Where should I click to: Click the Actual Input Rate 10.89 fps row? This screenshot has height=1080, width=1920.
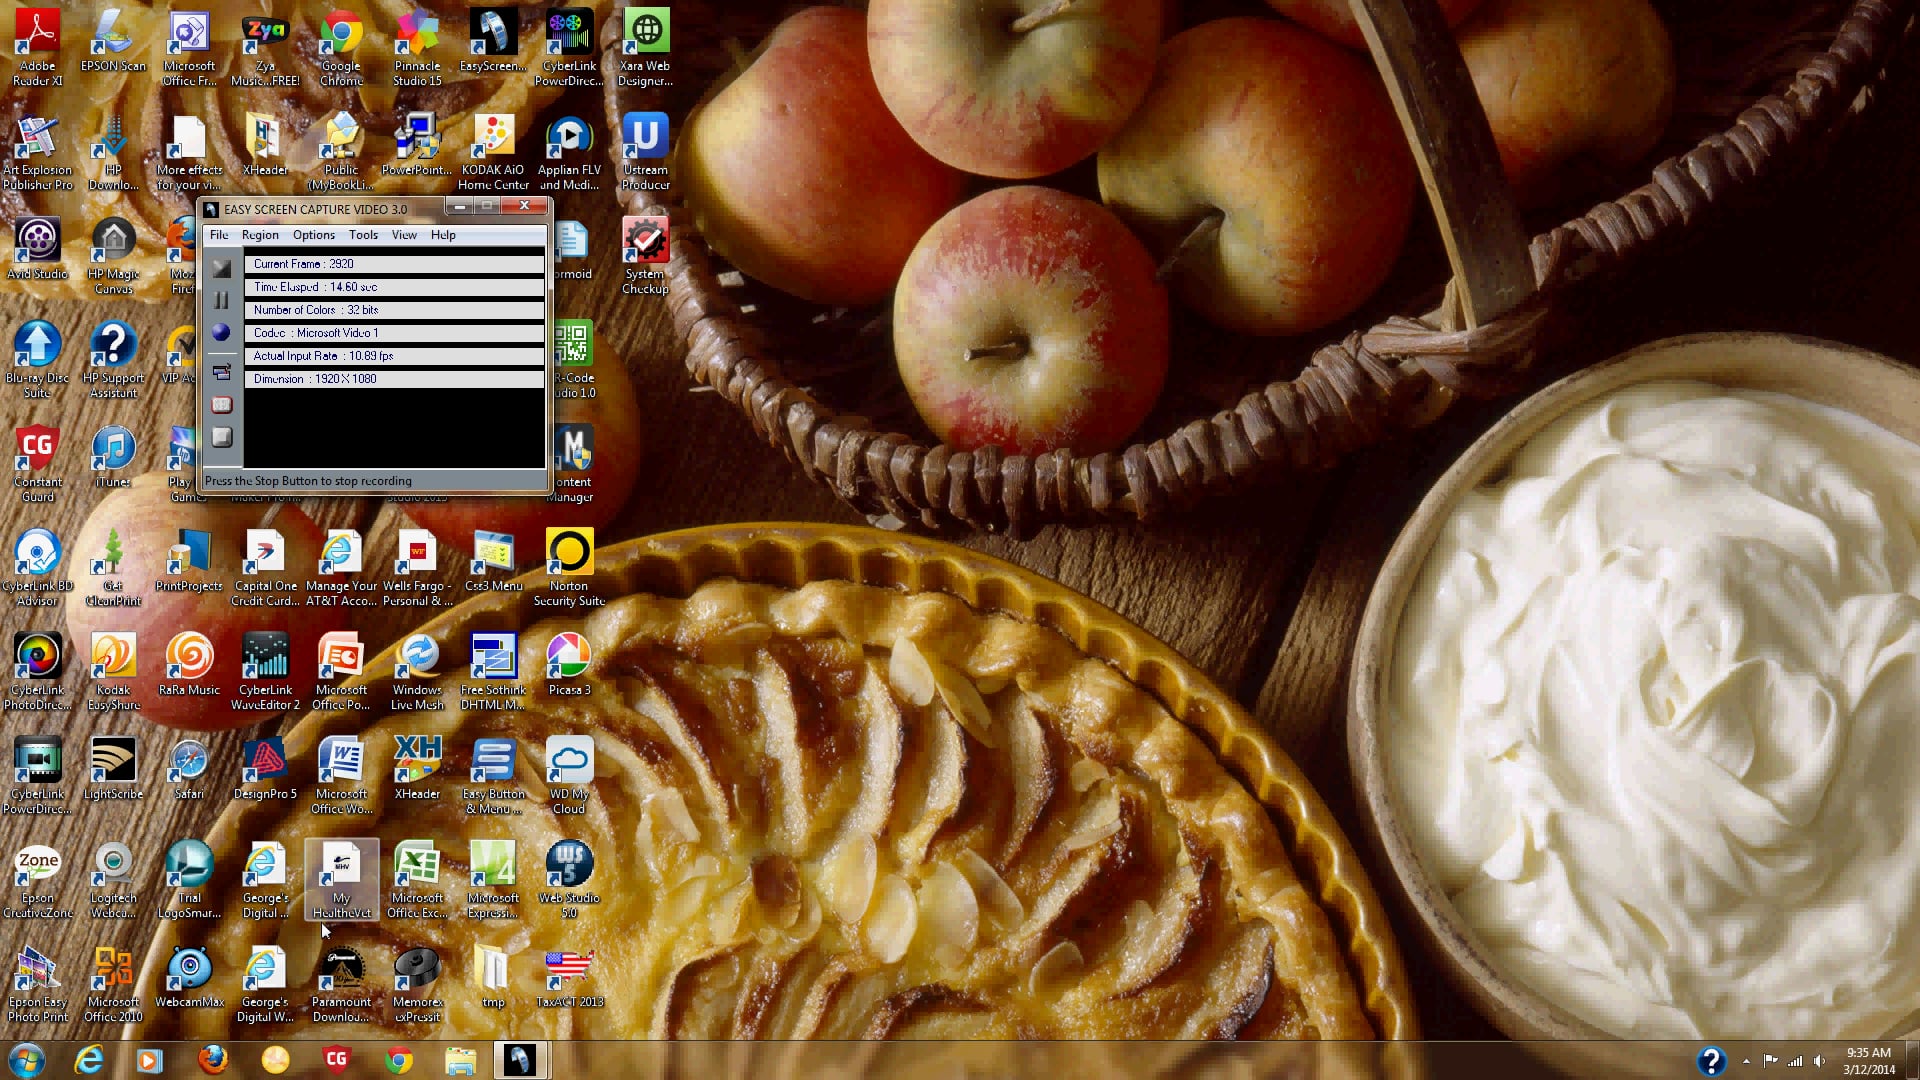click(x=394, y=356)
